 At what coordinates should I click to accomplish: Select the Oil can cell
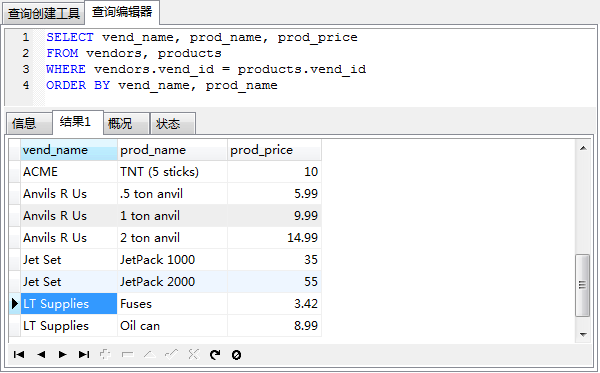(x=172, y=326)
